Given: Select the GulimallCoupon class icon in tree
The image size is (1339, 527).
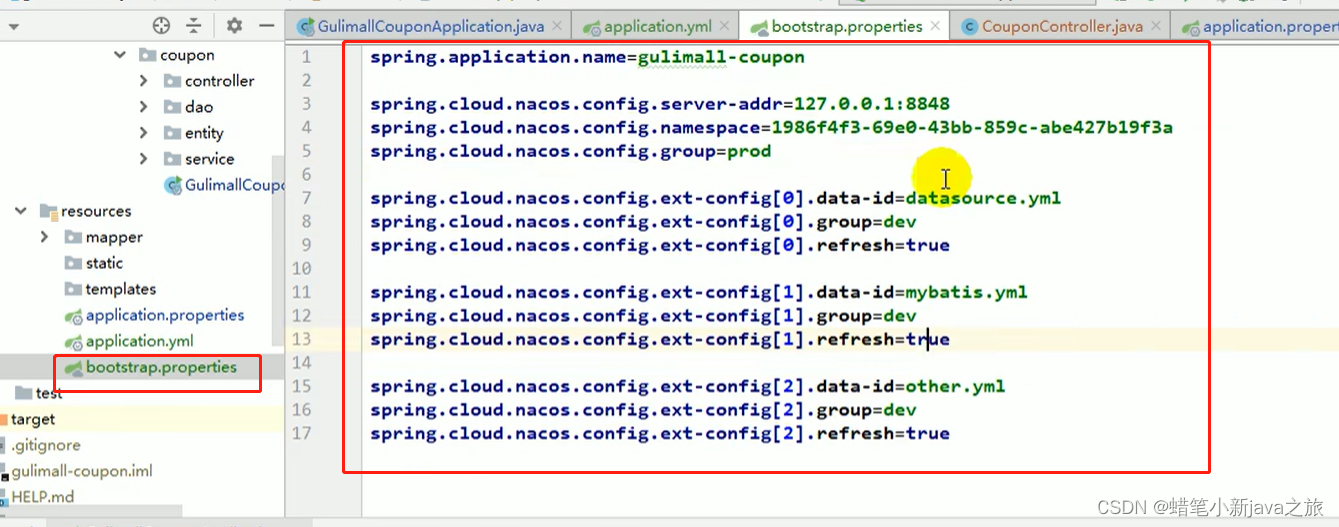Looking at the screenshot, I should (x=172, y=185).
